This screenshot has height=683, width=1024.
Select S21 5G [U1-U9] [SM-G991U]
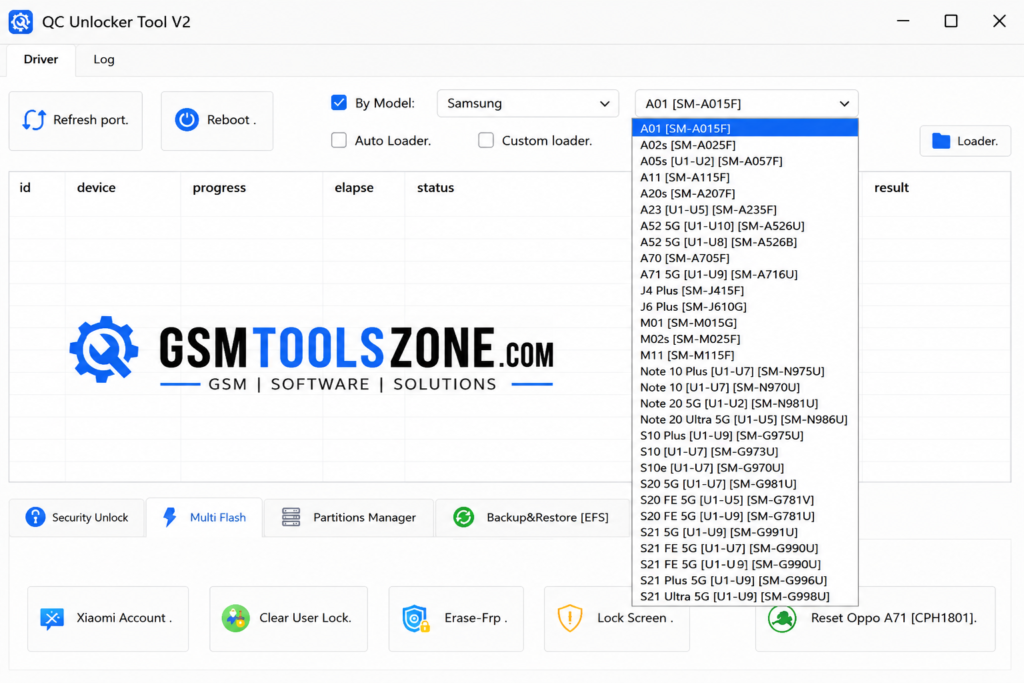click(745, 532)
